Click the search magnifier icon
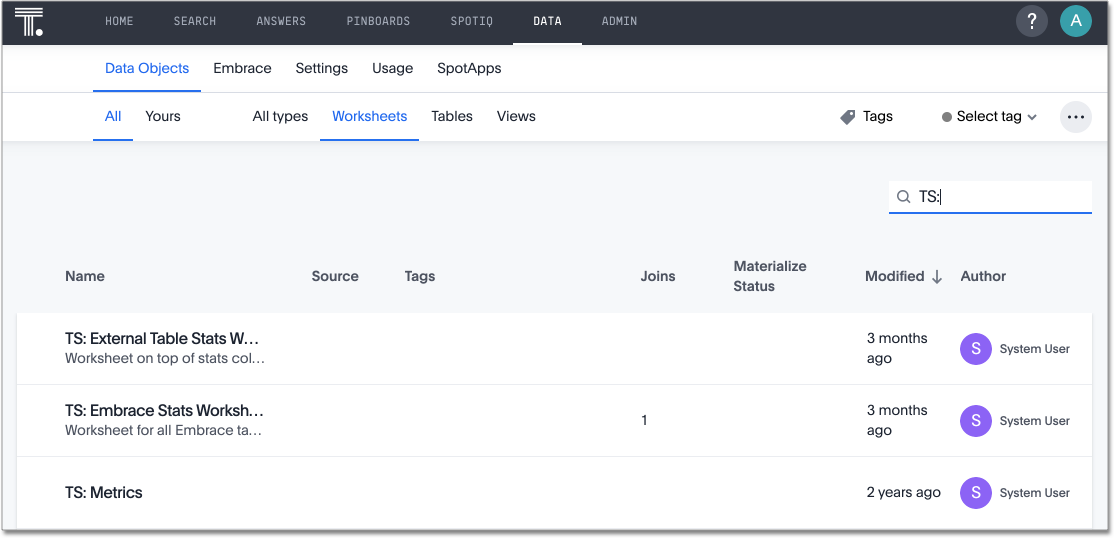 (x=903, y=197)
